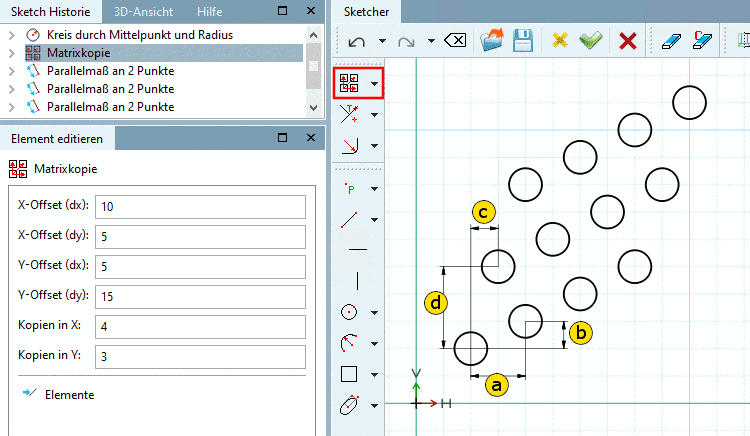Open the rectangle tool dropdown arrow
This screenshot has height=436, width=750.
point(375,374)
